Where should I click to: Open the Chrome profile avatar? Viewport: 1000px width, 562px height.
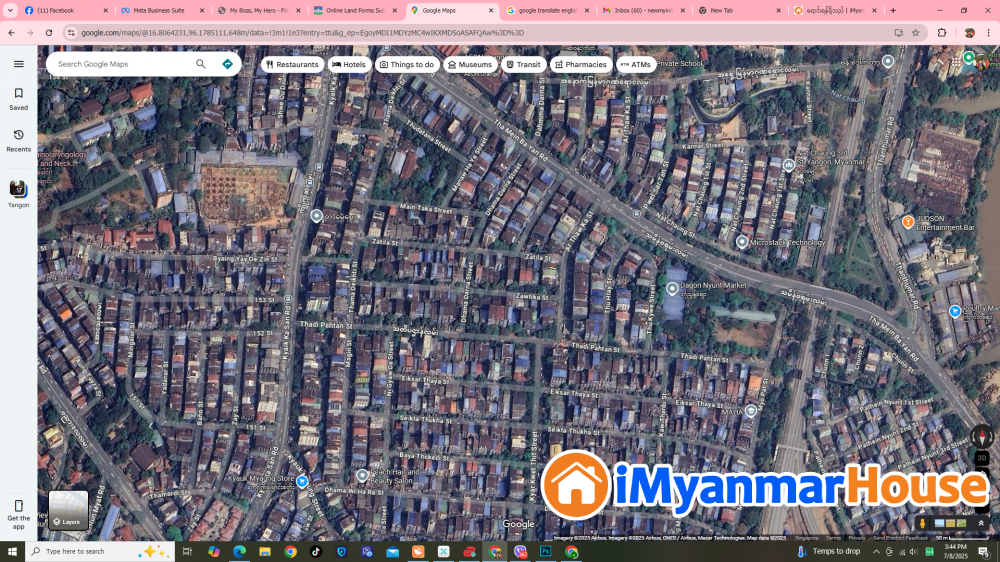tap(969, 33)
